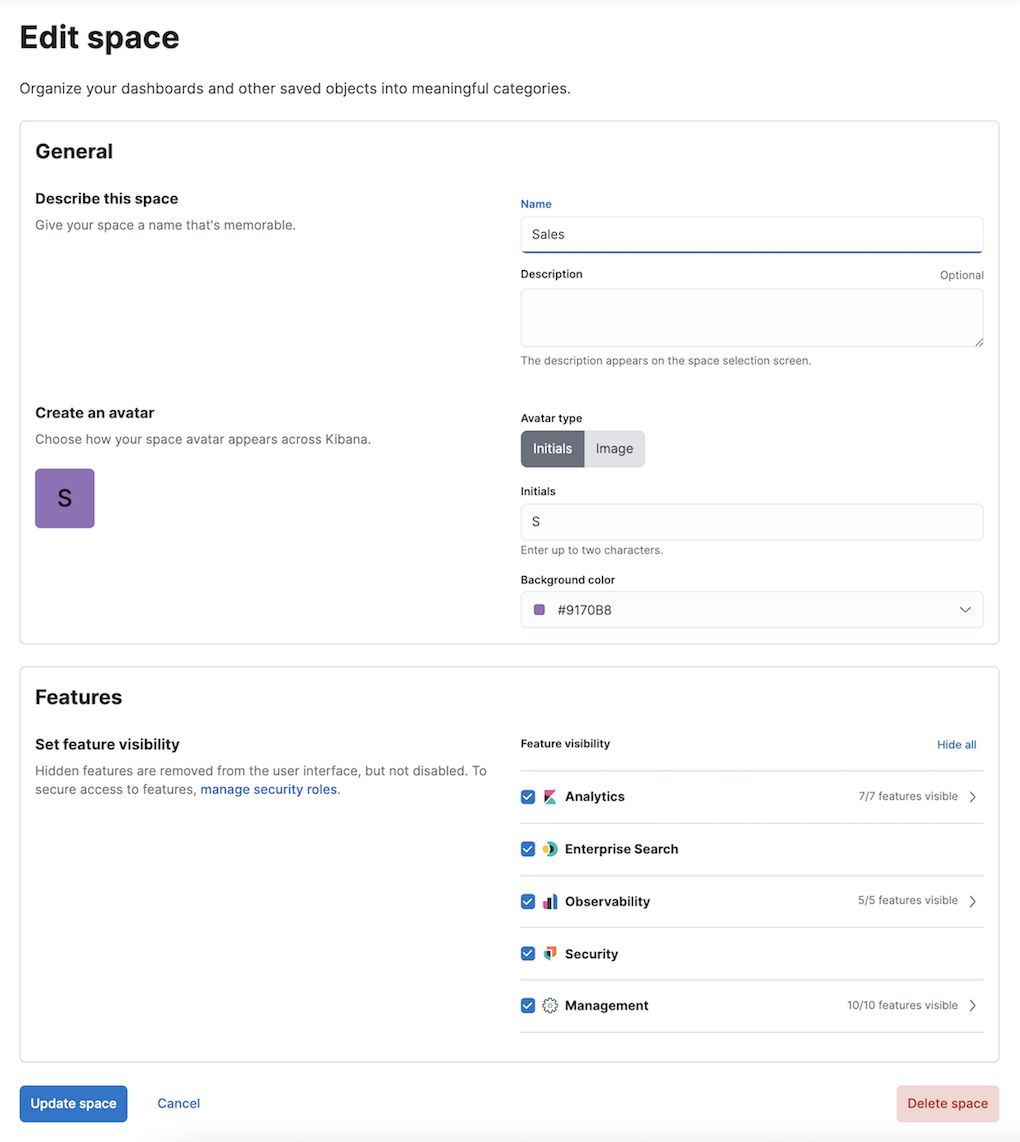
Task: Expand the Management features chevron
Action: coord(973,1006)
